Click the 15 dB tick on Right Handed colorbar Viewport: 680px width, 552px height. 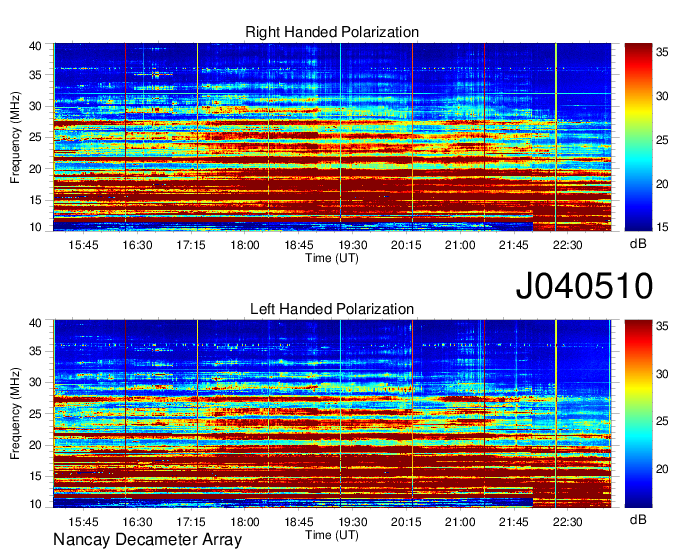pos(662,227)
